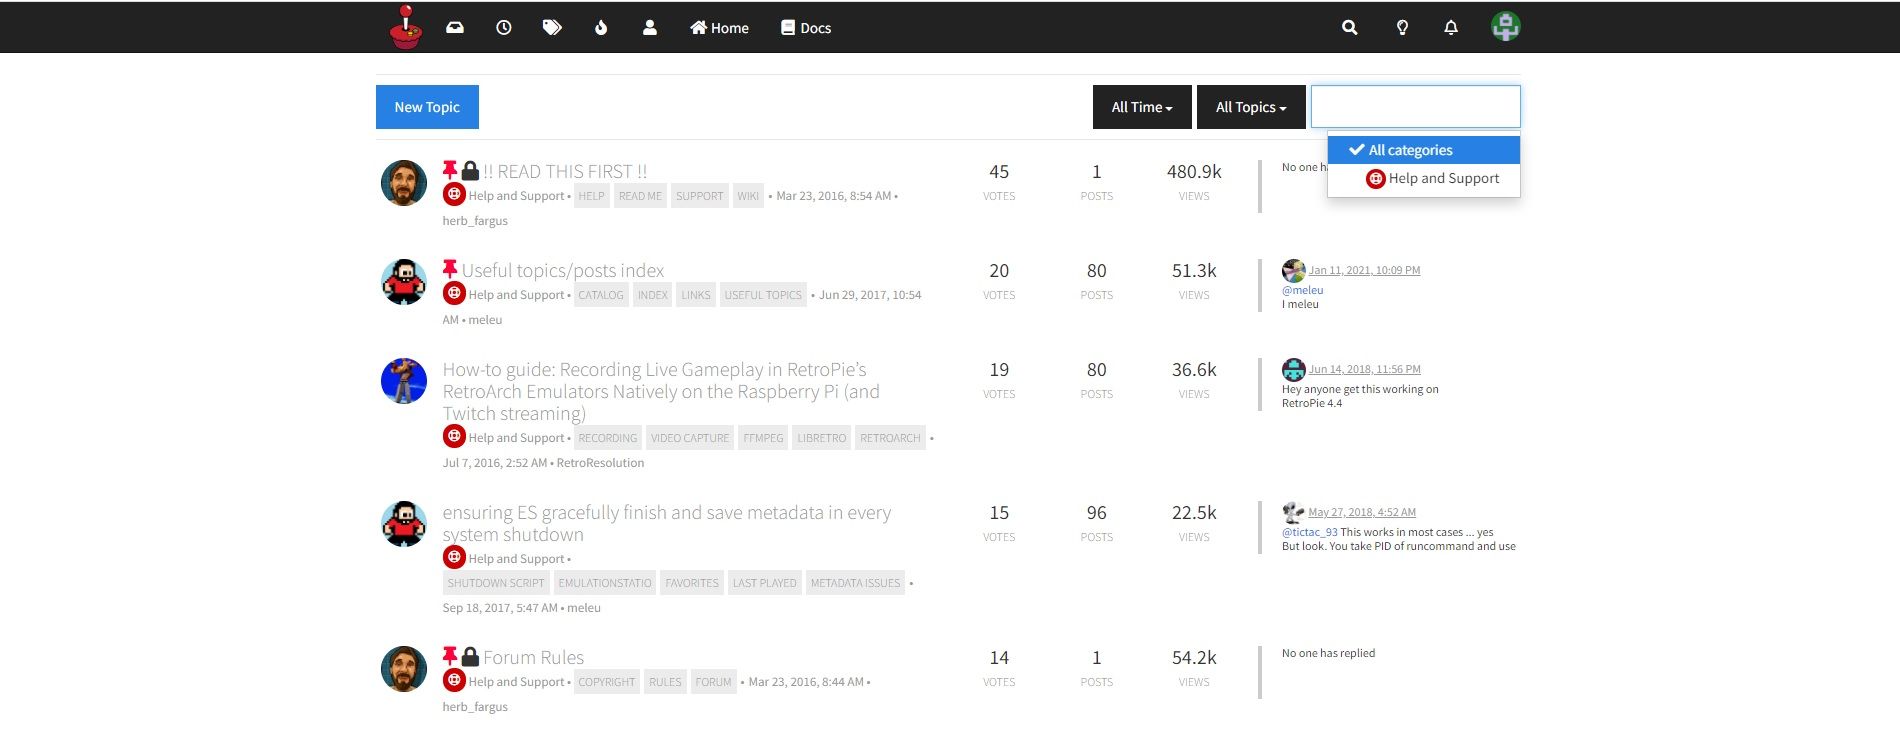Image resolution: width=1900 pixels, height=731 pixels.
Task: Click the New Topic button
Action: pyautogui.click(x=427, y=107)
